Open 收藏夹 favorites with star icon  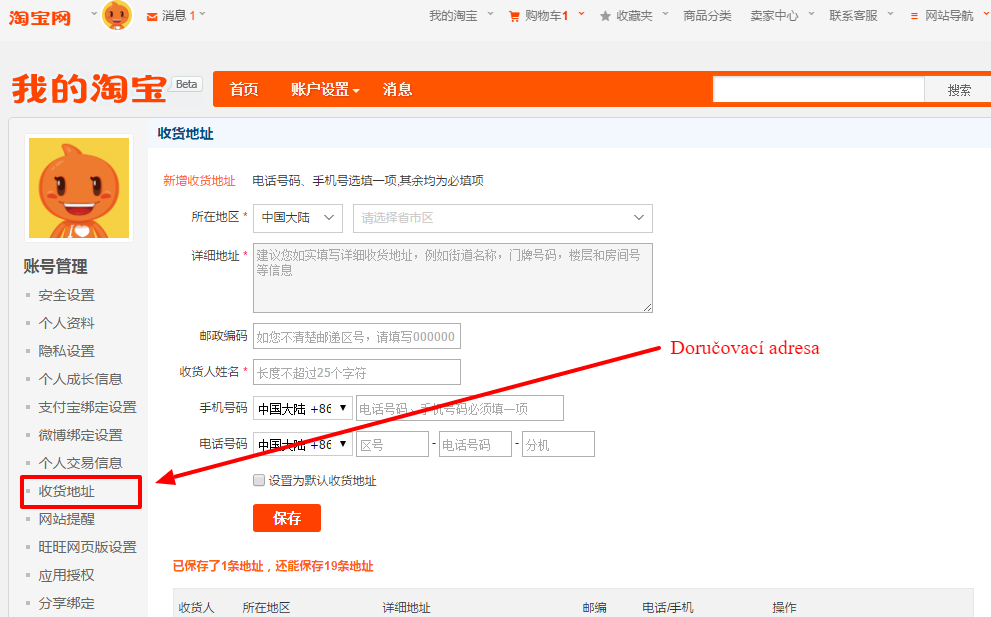click(x=606, y=16)
